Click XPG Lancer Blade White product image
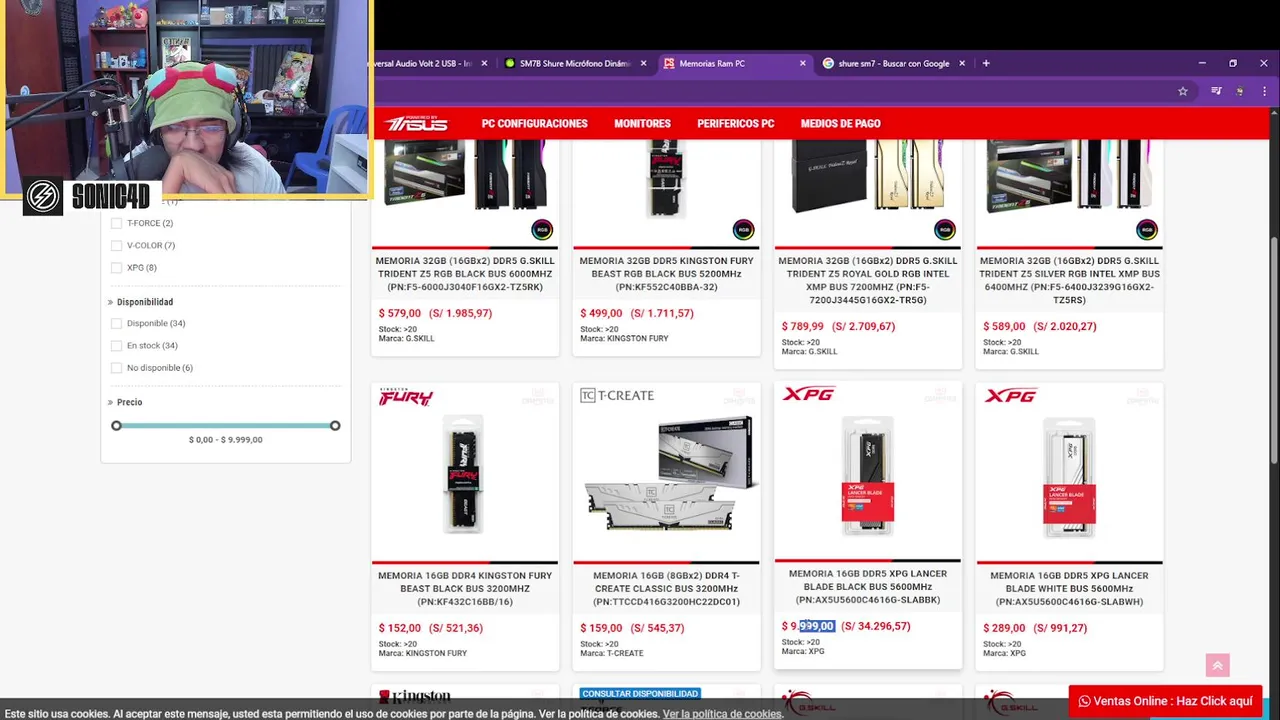This screenshot has height=720, width=1280. [1069, 478]
